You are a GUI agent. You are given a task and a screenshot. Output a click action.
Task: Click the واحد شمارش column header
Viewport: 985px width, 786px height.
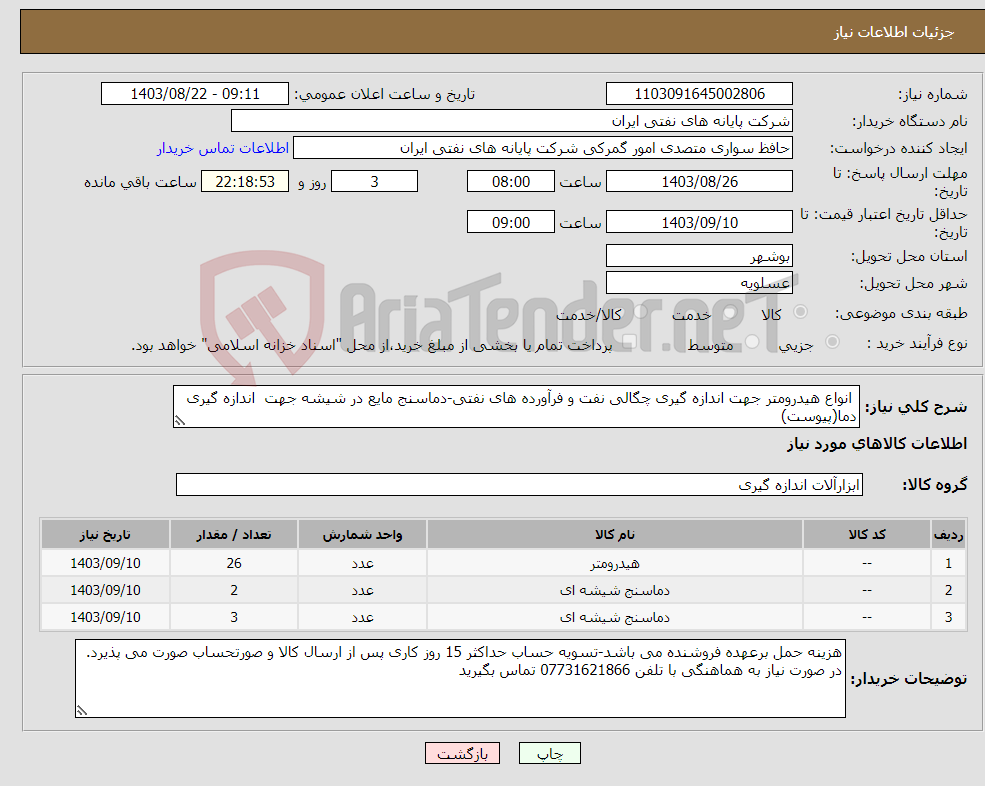point(362,534)
